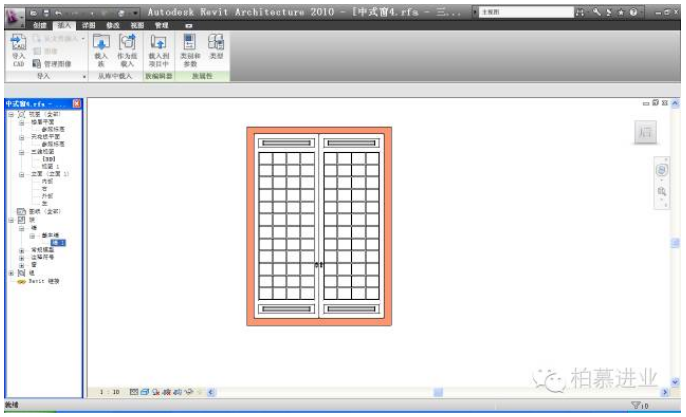Select 图纸 (全部) in project browser
The width and height of the screenshot is (686, 417).
tap(45, 211)
